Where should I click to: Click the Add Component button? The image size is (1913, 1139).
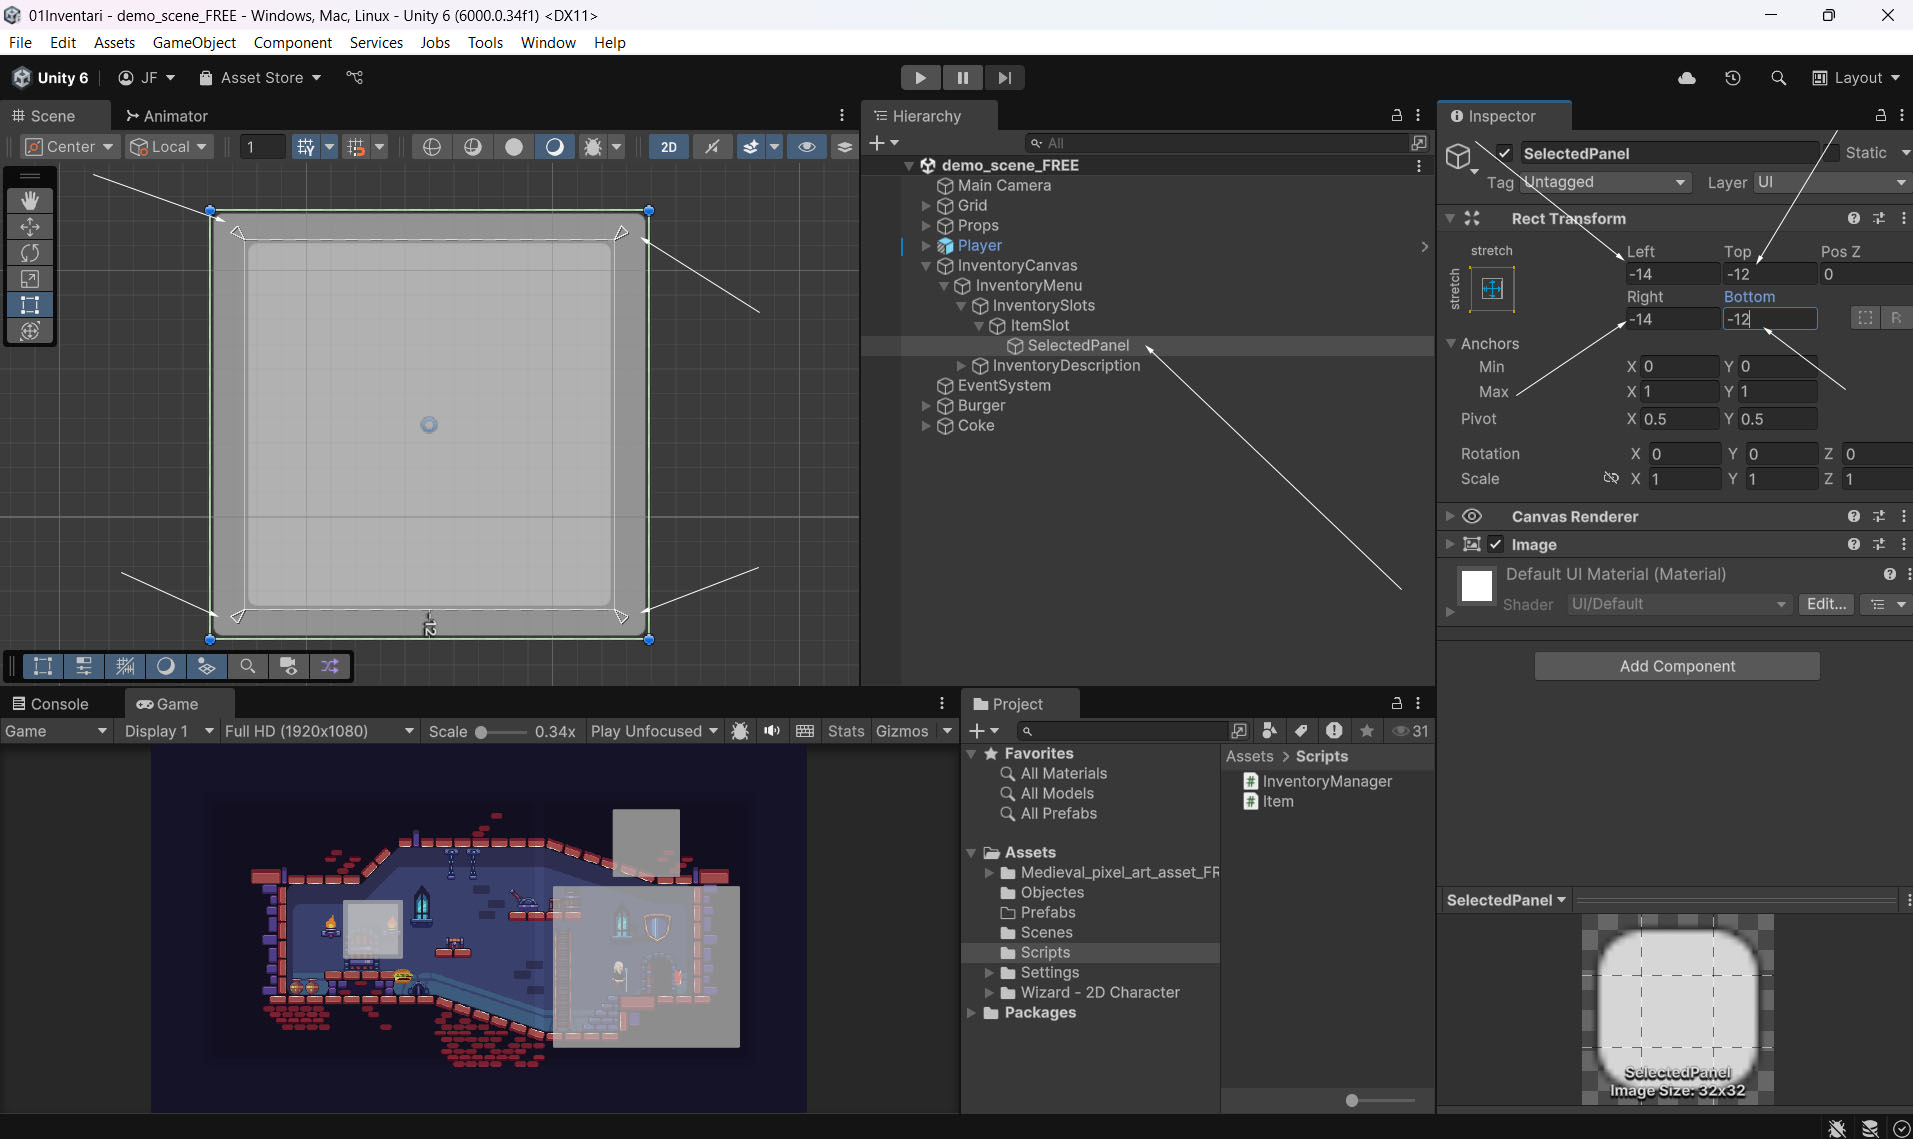click(x=1677, y=666)
